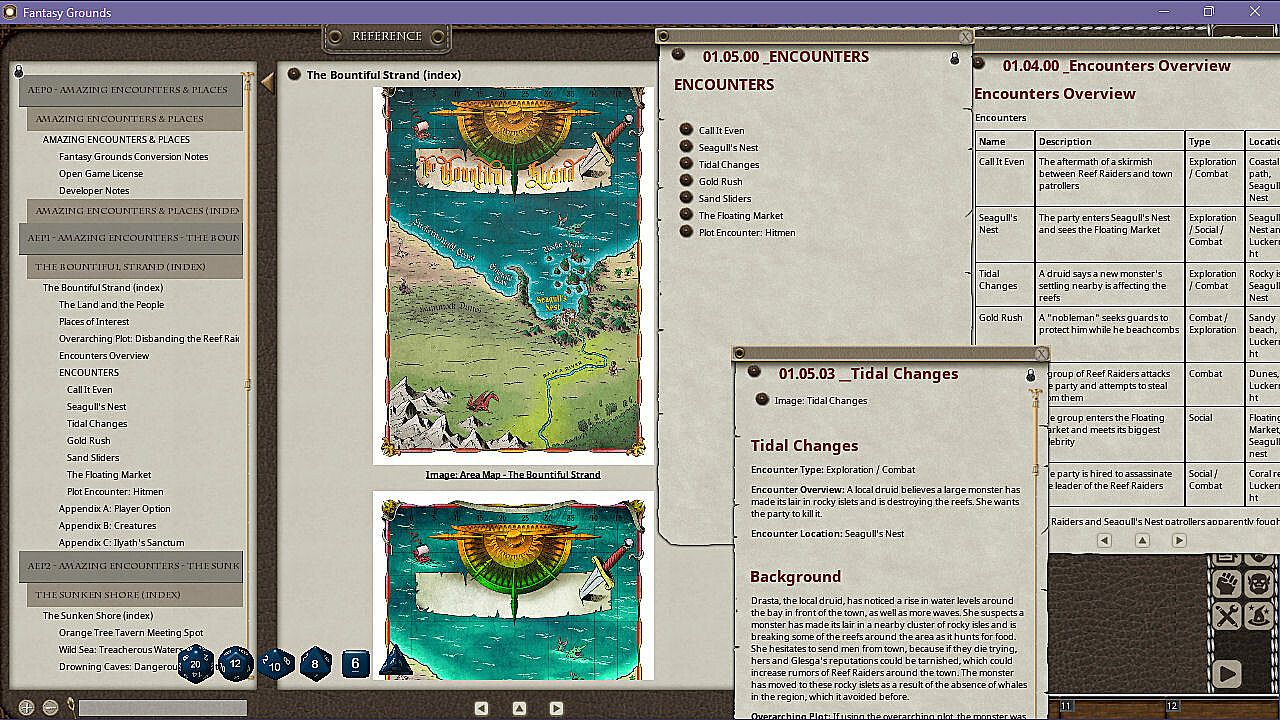Screen dimensions: 1280x720
Task: Select the d8 die
Action: tap(315, 663)
